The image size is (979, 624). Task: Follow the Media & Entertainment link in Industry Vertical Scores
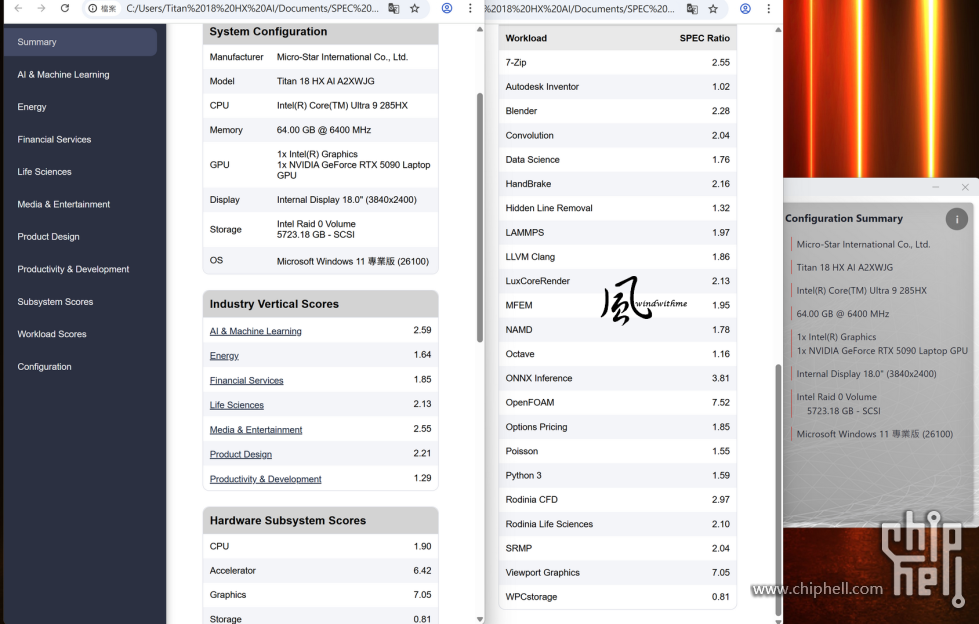coord(256,430)
